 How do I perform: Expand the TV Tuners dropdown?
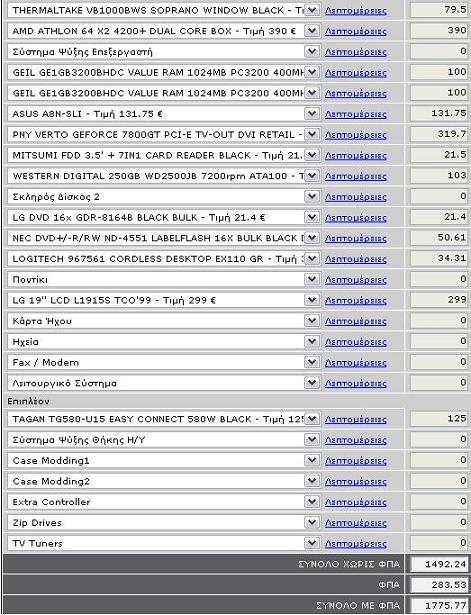[312, 543]
